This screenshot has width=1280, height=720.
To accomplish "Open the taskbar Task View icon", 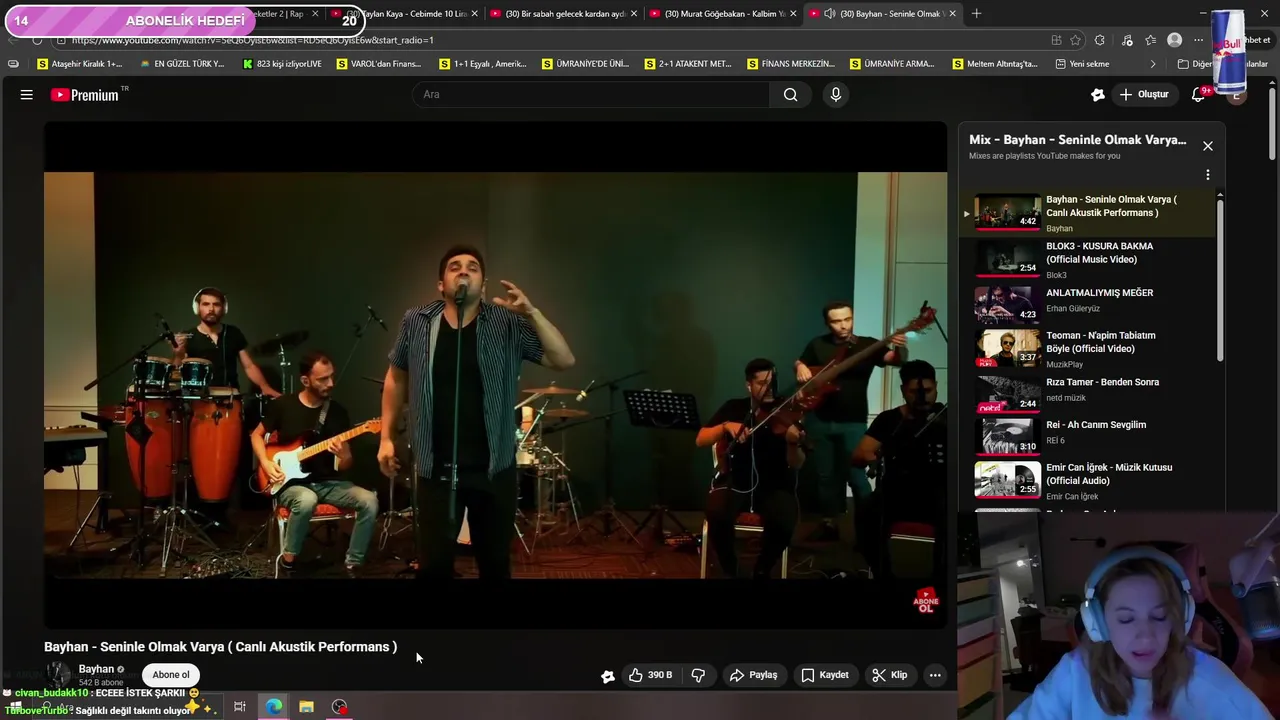I will click(240, 707).
